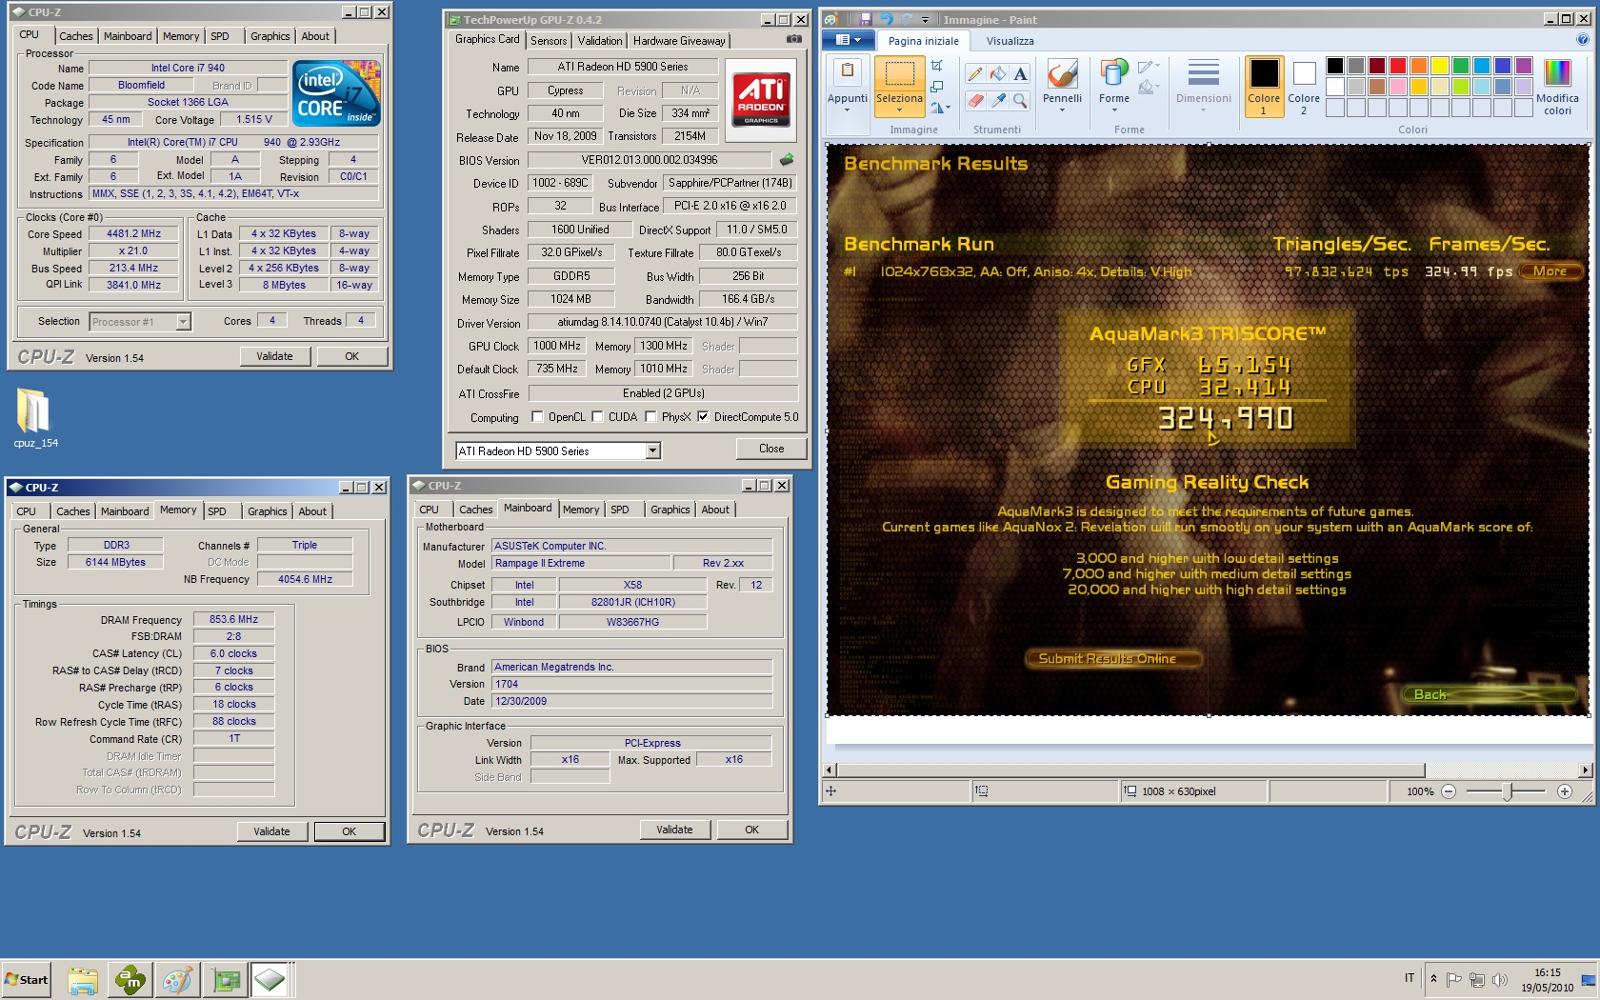Click the Resize icon in Immagine group

(937, 87)
